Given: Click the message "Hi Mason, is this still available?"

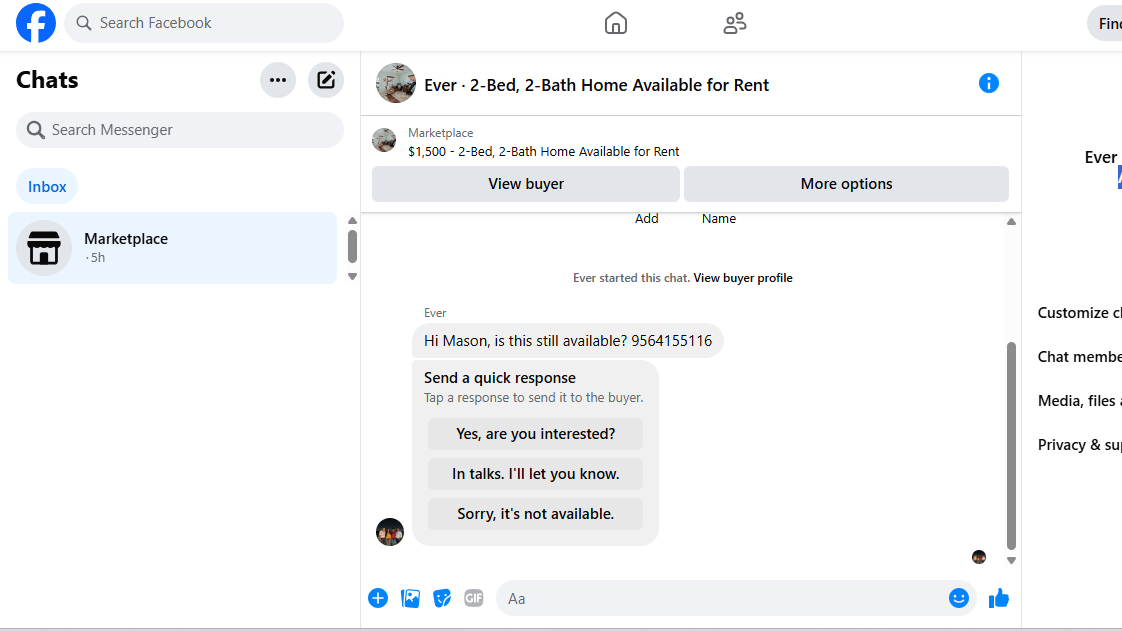Looking at the screenshot, I should [567, 341].
